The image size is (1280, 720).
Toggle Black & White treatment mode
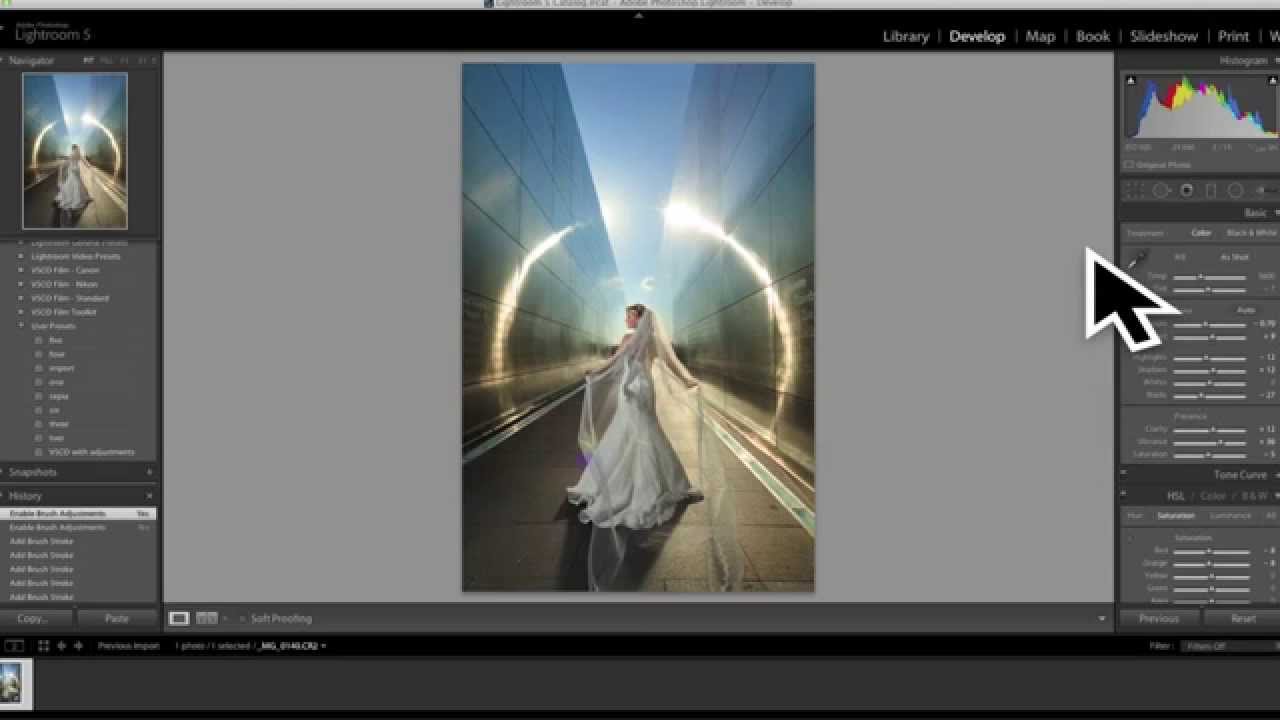tap(1247, 233)
